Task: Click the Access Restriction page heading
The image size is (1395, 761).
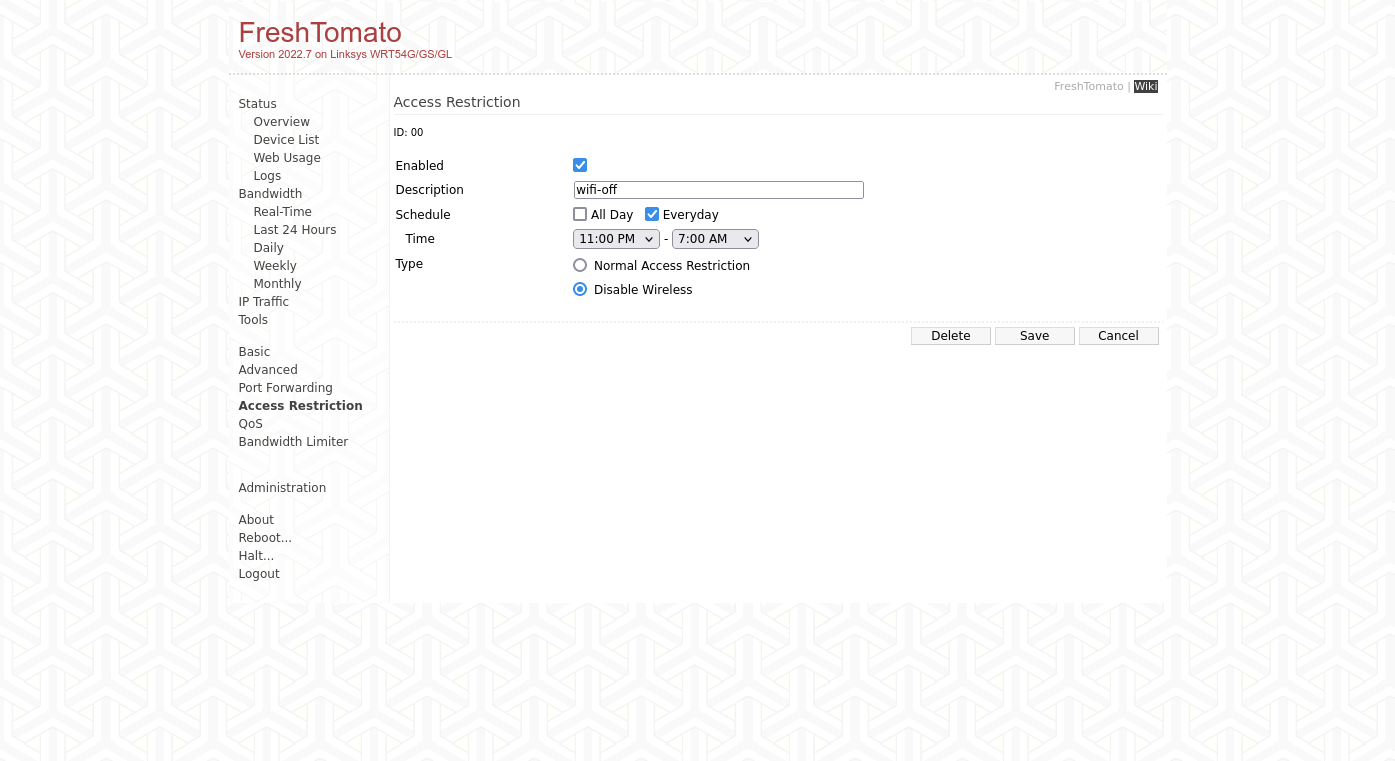Action: coord(457,102)
